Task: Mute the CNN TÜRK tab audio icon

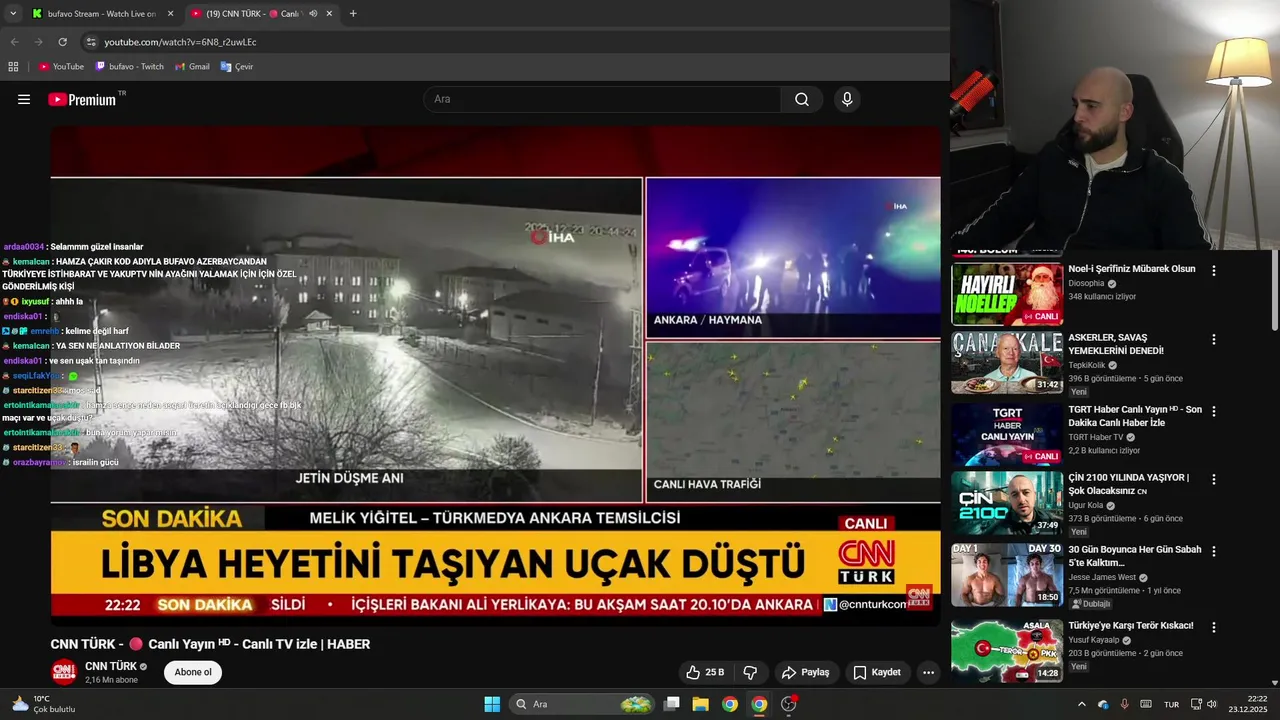Action: (x=313, y=14)
